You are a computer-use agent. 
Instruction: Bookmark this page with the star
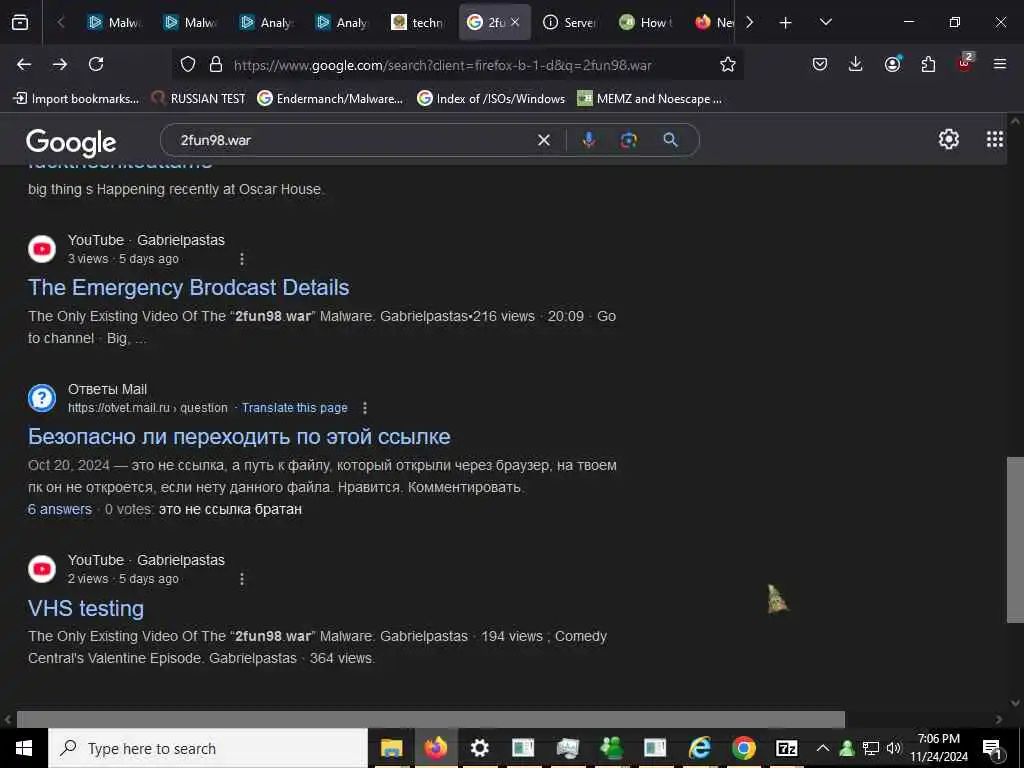pos(728,64)
